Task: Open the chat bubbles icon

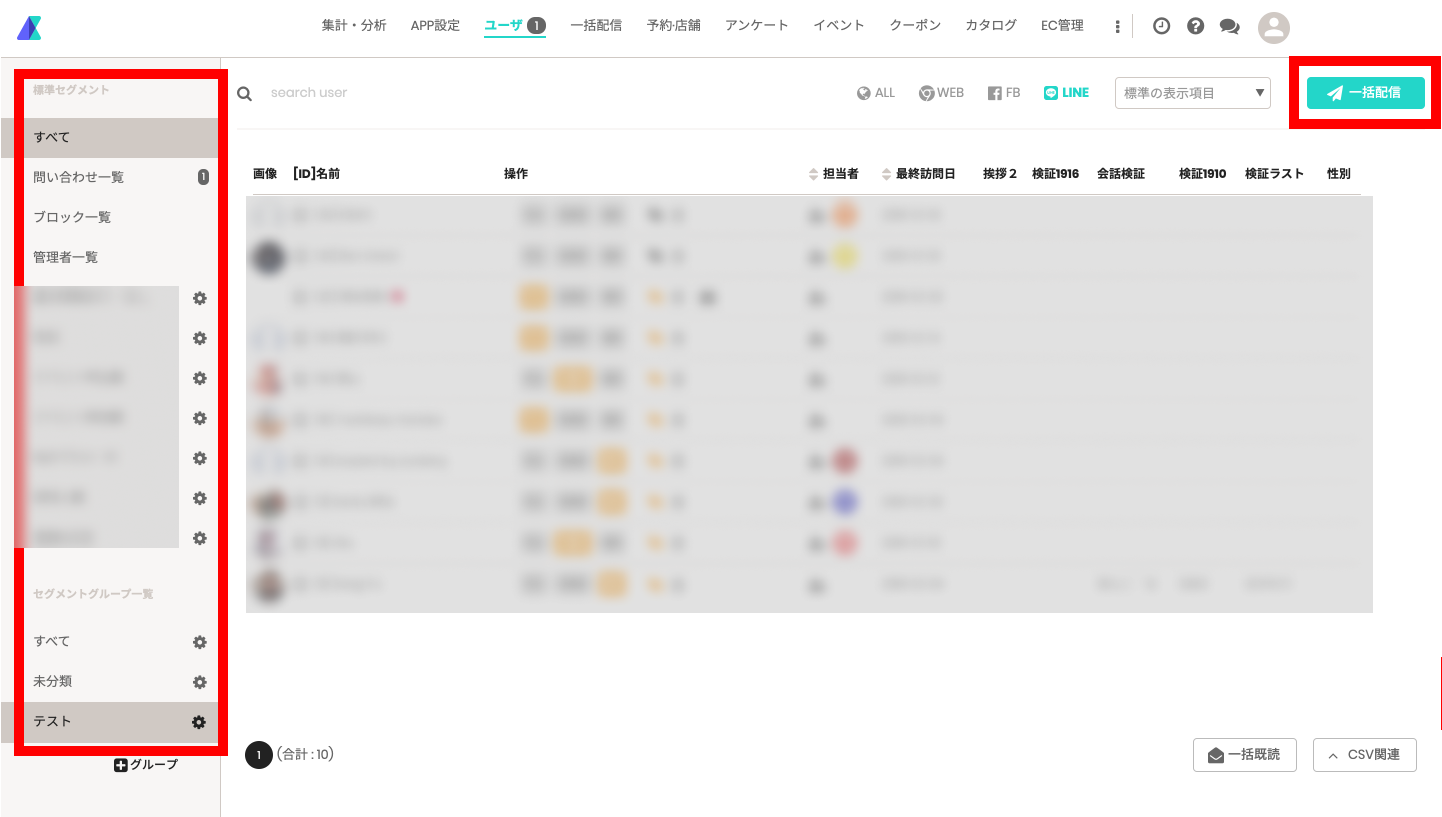Action: (x=1230, y=27)
